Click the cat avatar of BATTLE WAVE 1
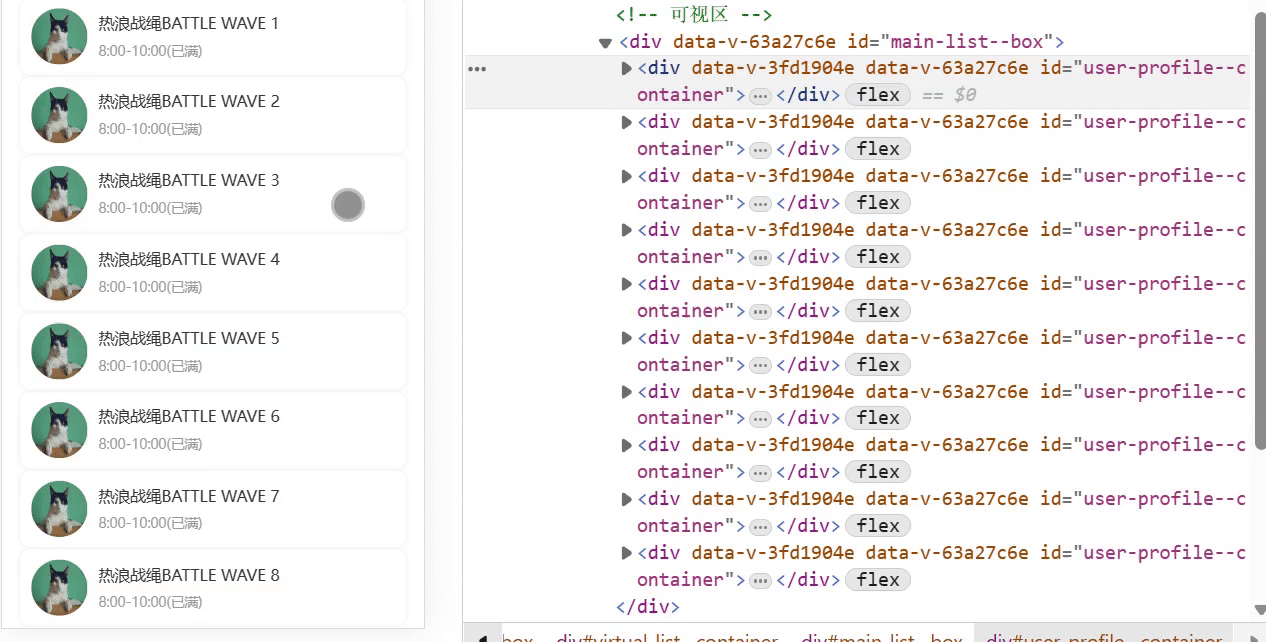 pyautogui.click(x=59, y=36)
